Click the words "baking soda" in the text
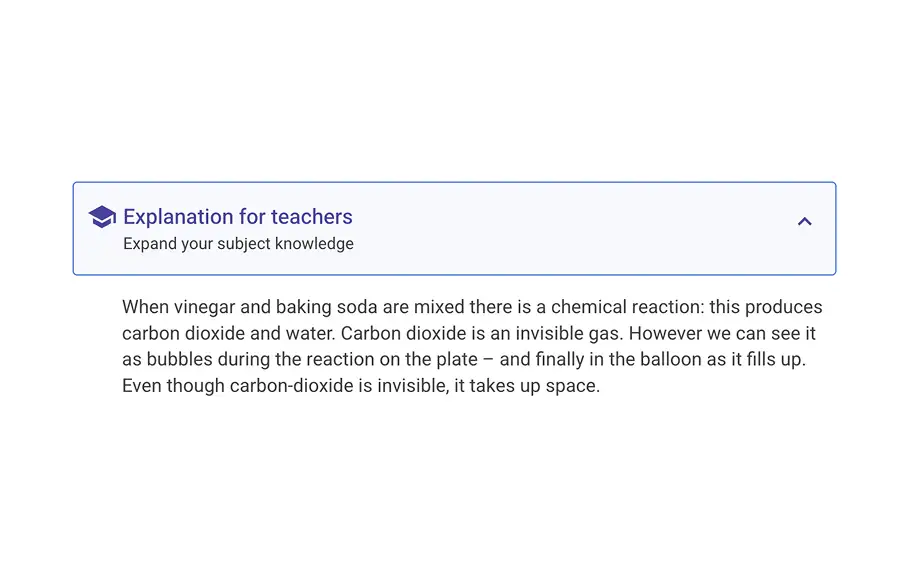Viewport: 923px width, 581px height. (328, 307)
